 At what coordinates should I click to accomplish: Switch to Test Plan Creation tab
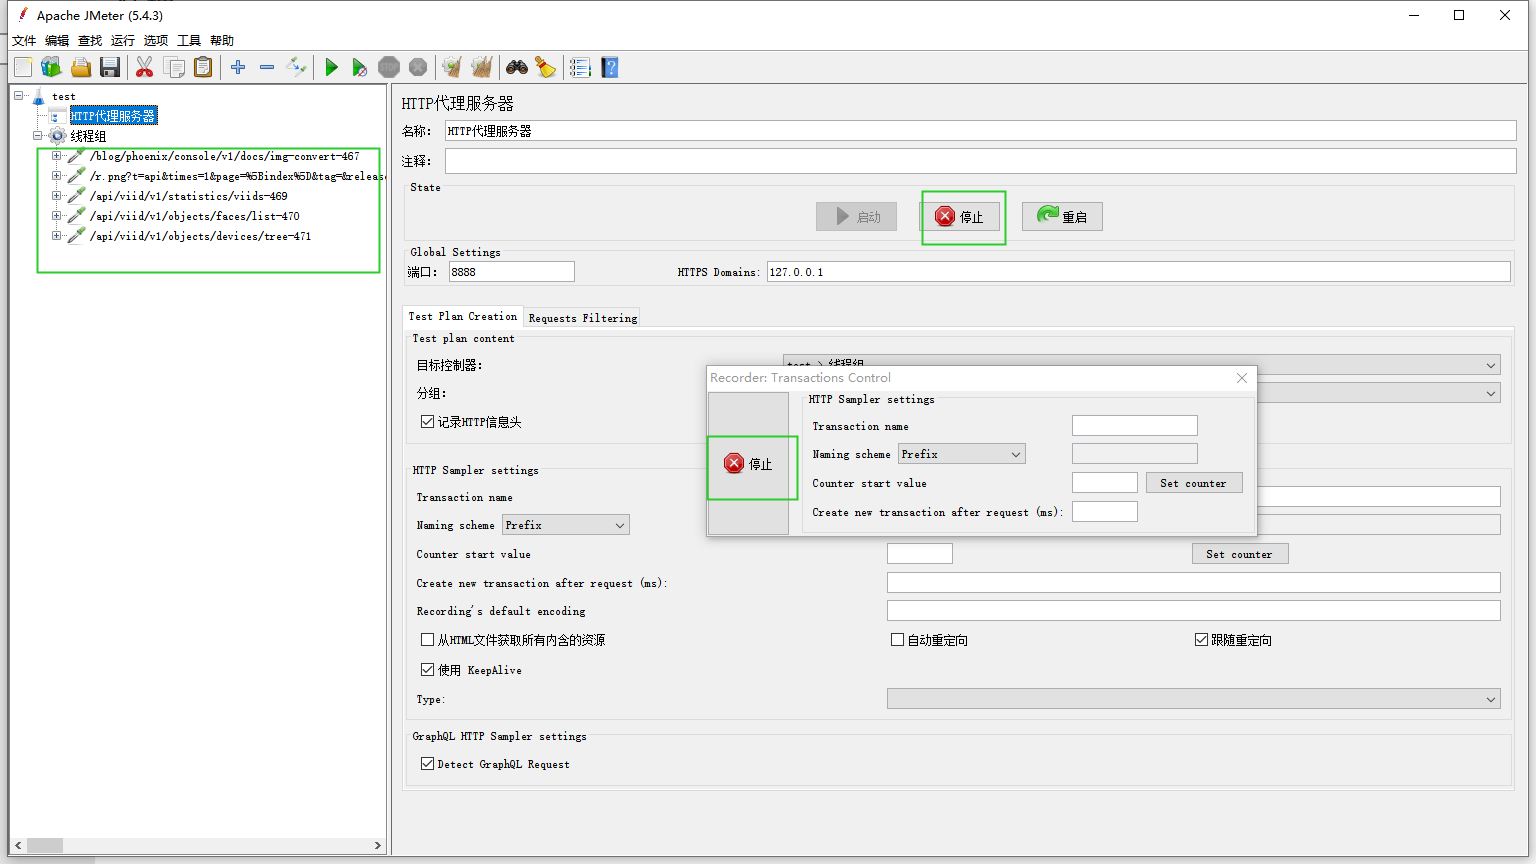coord(463,316)
